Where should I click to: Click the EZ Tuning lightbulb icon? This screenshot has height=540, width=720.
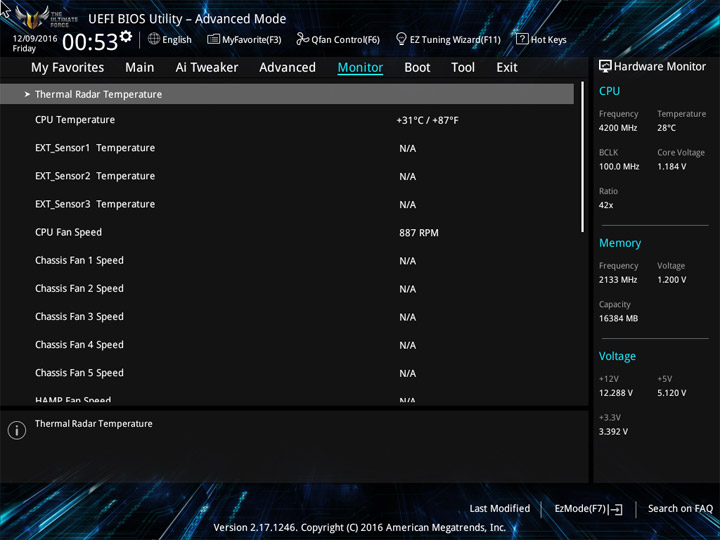tap(401, 39)
